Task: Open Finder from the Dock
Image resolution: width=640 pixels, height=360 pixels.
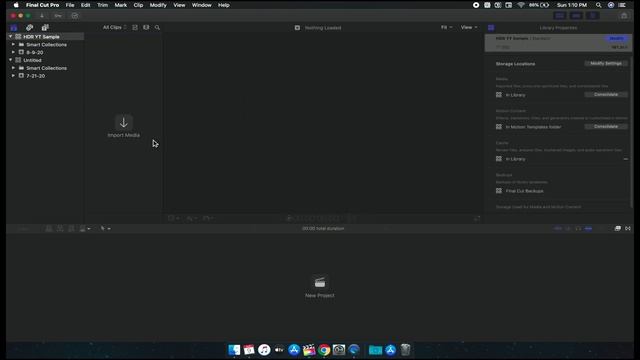Action: coord(234,350)
